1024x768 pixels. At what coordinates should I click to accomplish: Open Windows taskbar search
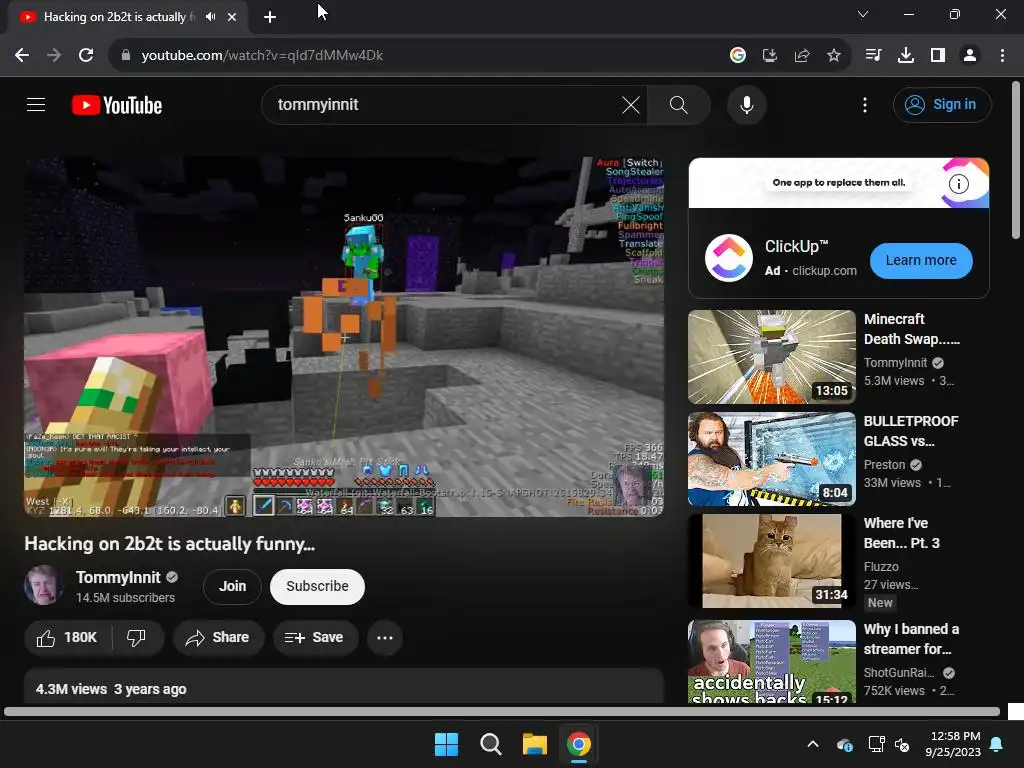point(490,744)
